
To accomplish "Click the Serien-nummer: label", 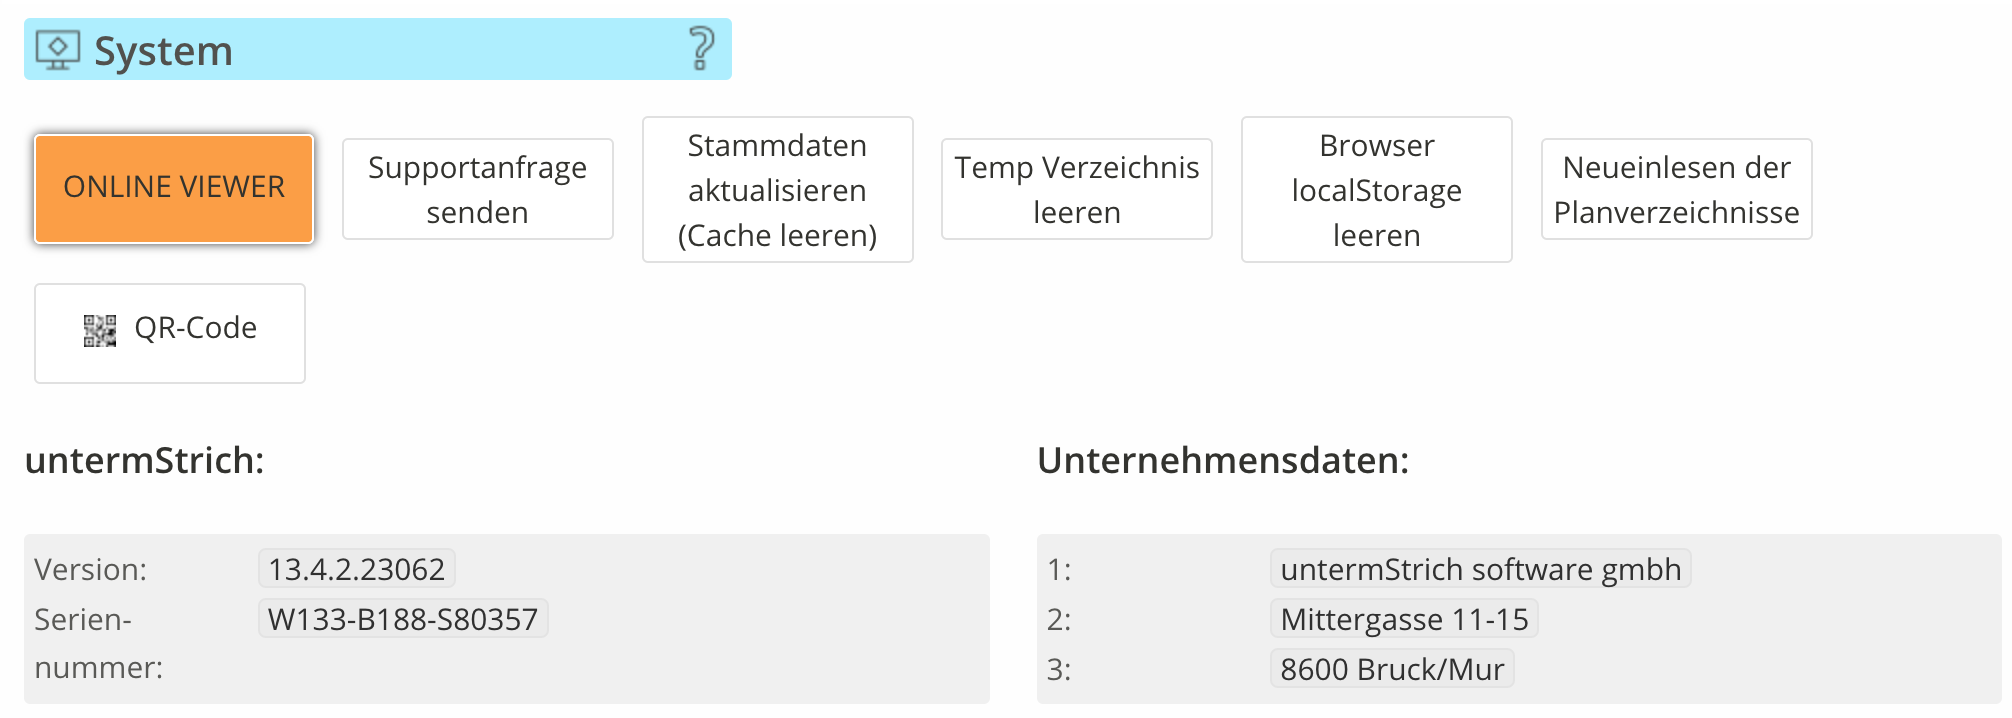I will click(x=98, y=643).
